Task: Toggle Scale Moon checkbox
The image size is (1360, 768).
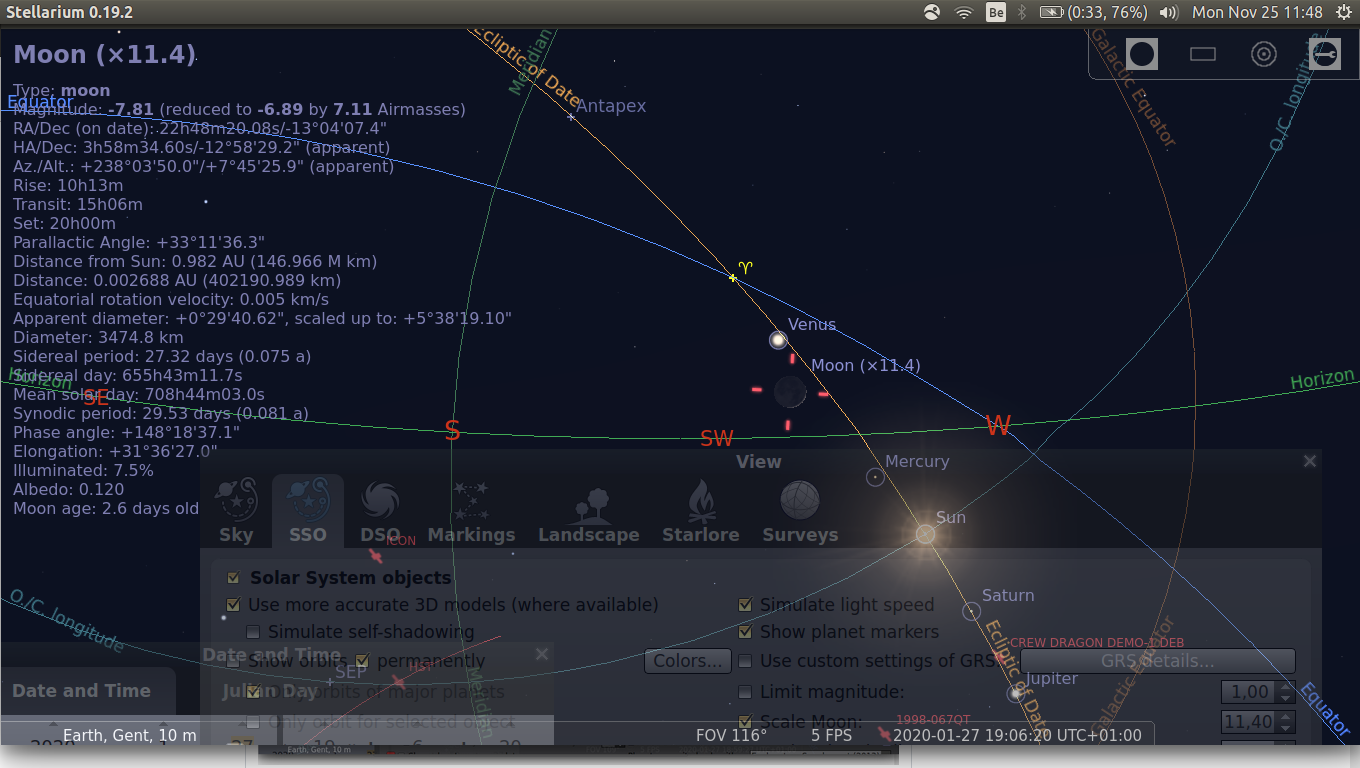Action: 745,721
